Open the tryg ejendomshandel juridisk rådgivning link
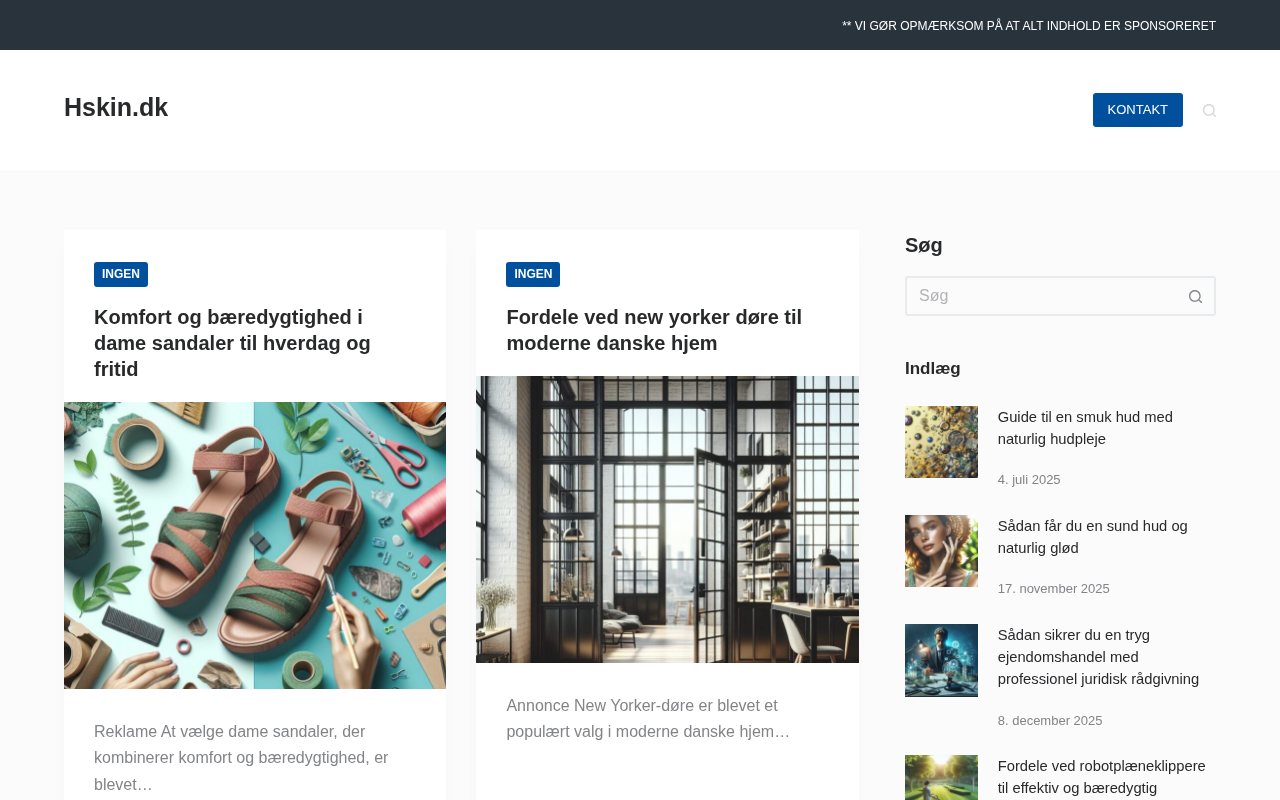1280x800 pixels. [x=1098, y=657]
